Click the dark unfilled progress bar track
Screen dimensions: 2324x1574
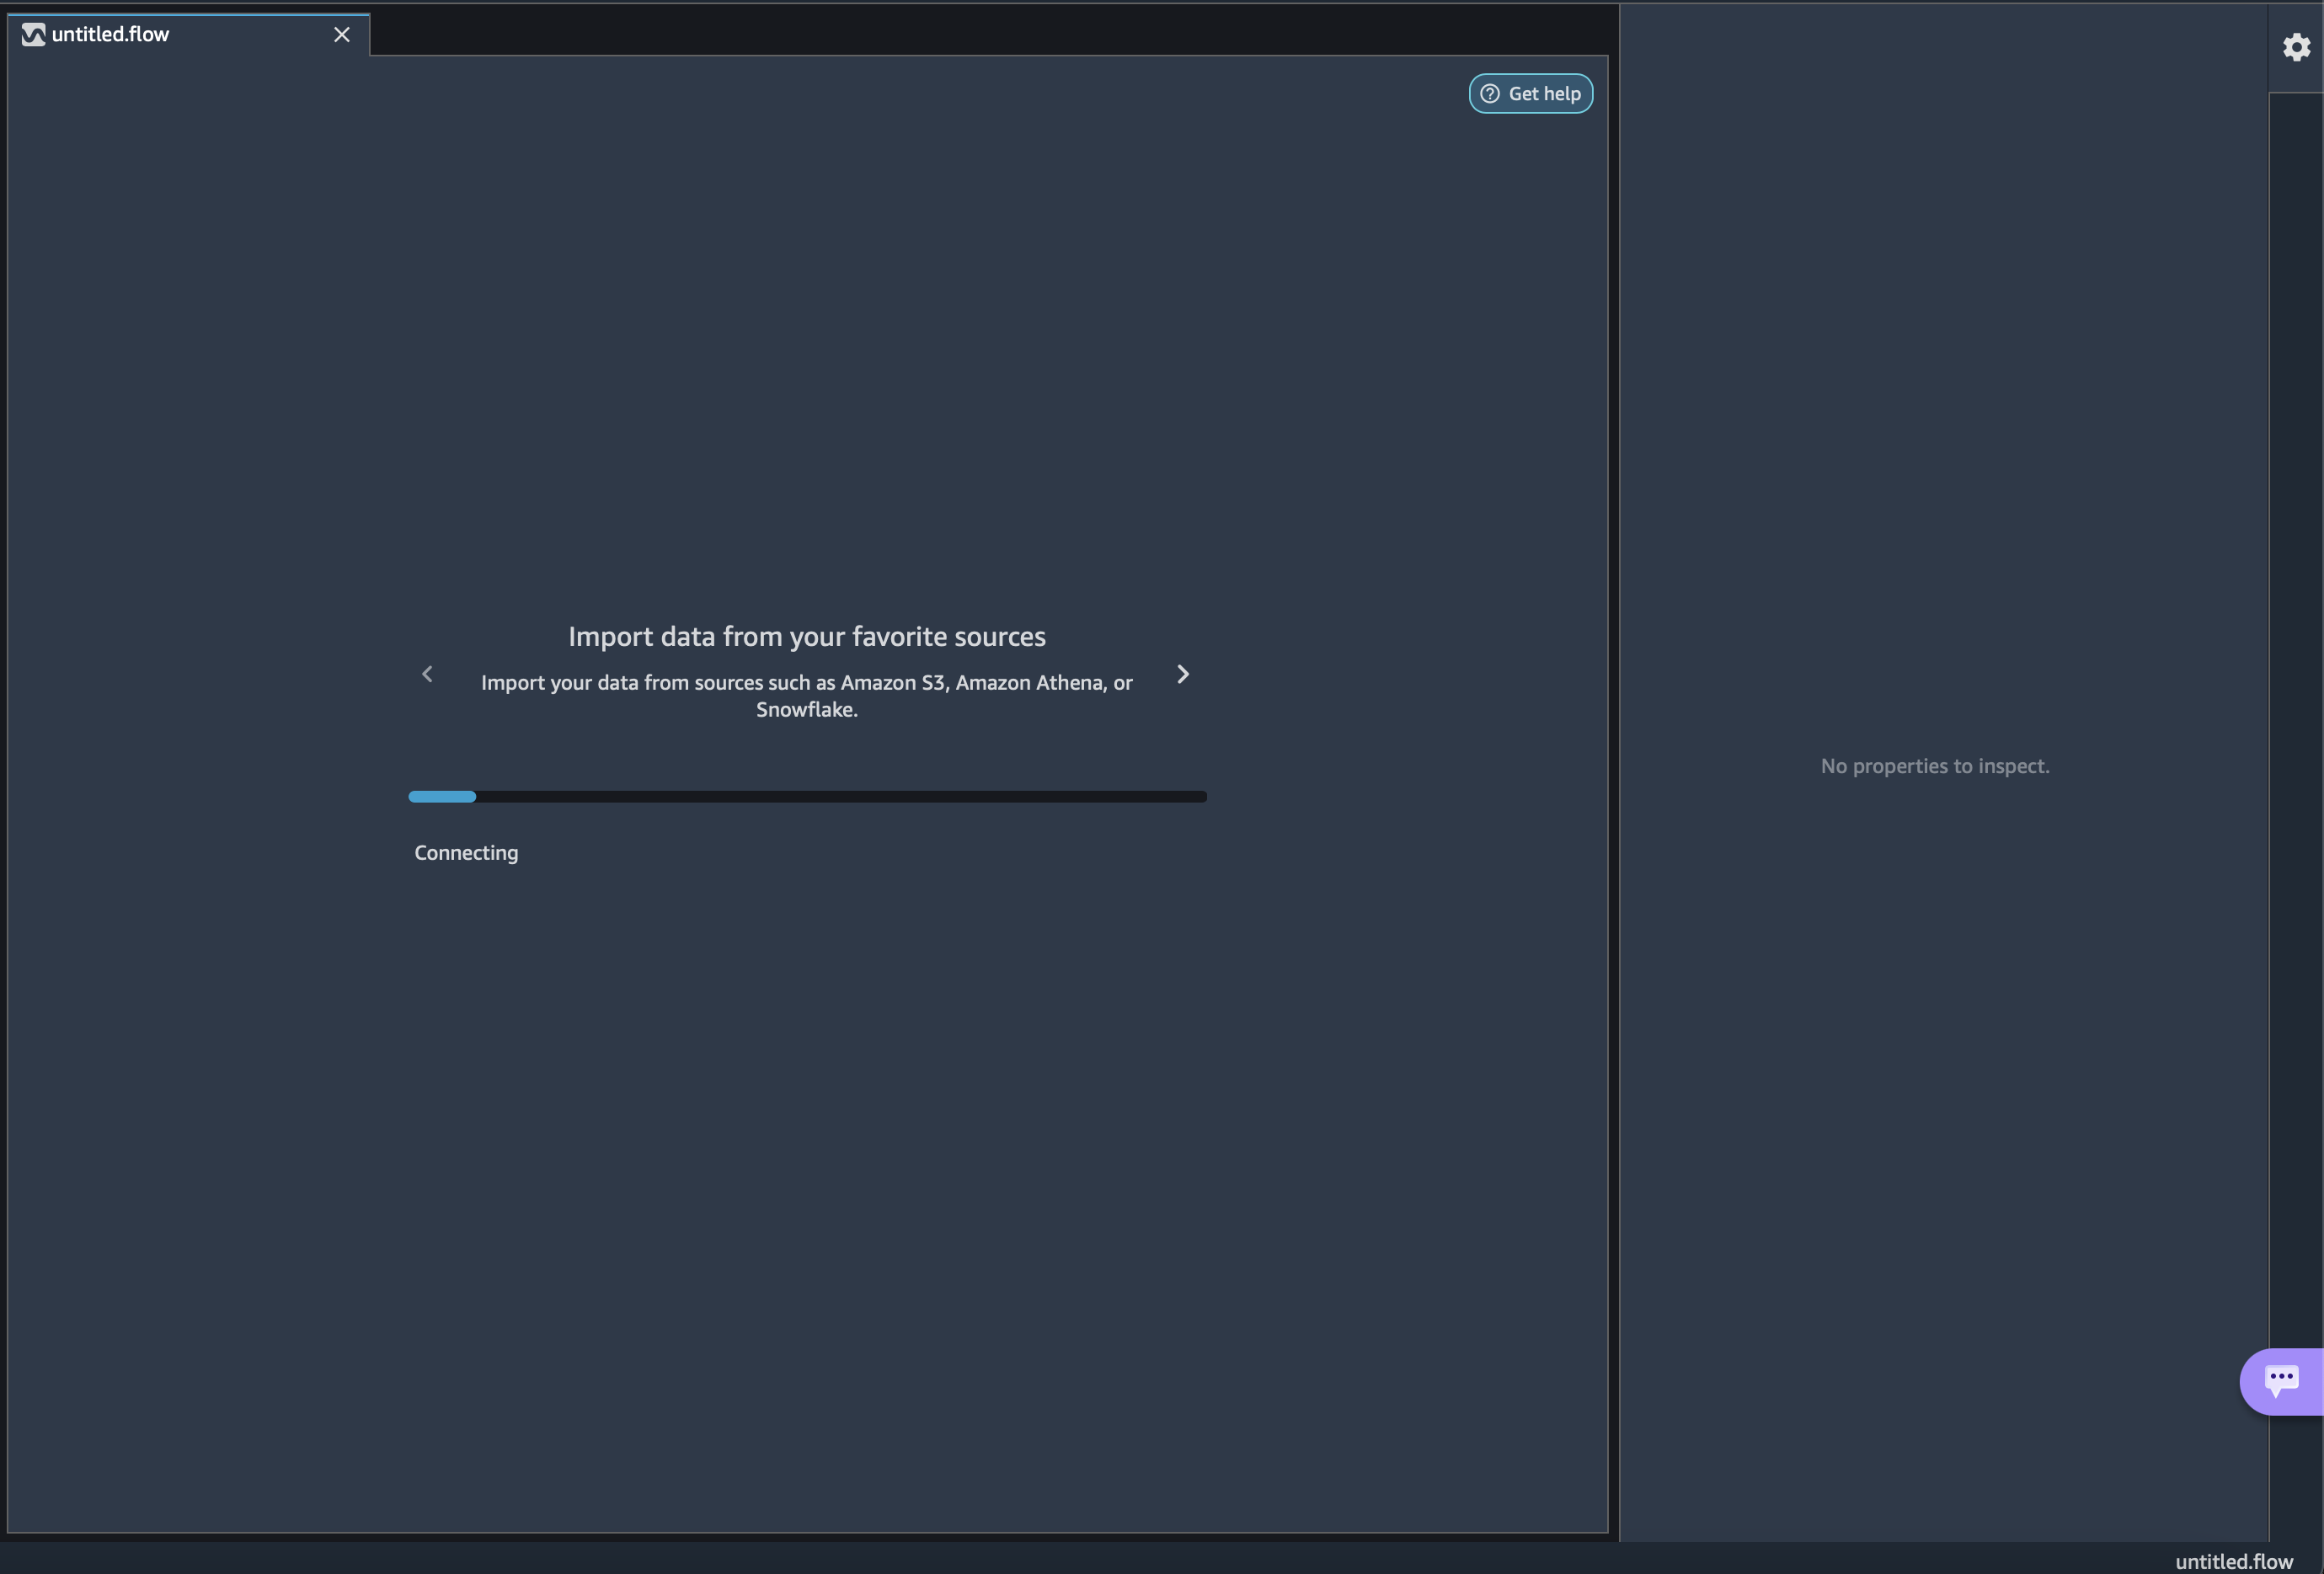coord(840,797)
